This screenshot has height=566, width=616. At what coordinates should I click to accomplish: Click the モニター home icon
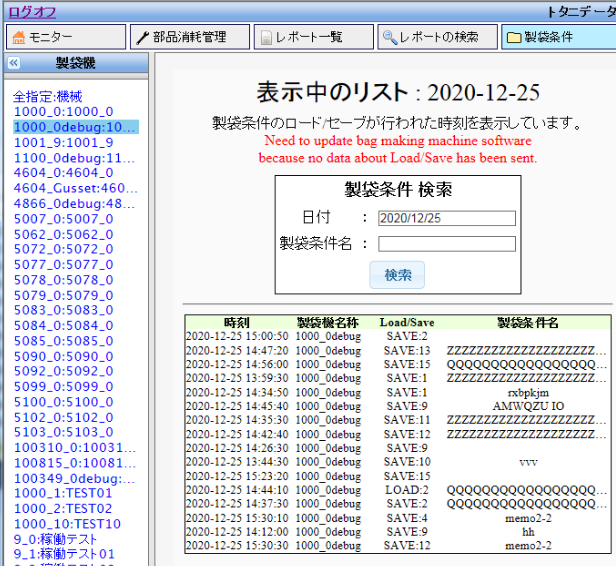tap(18, 37)
